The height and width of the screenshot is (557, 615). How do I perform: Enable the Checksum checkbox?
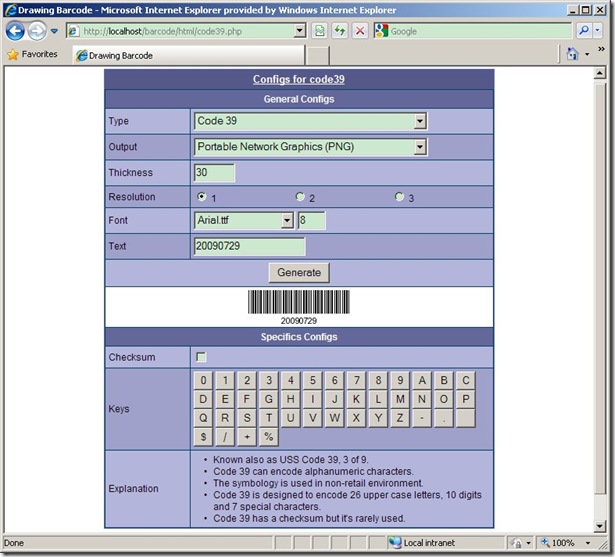coord(201,357)
